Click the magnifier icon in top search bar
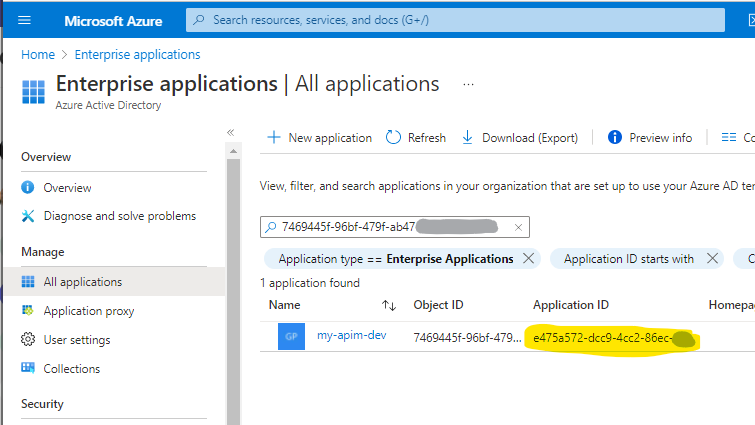The width and height of the screenshot is (755, 425). click(198, 20)
